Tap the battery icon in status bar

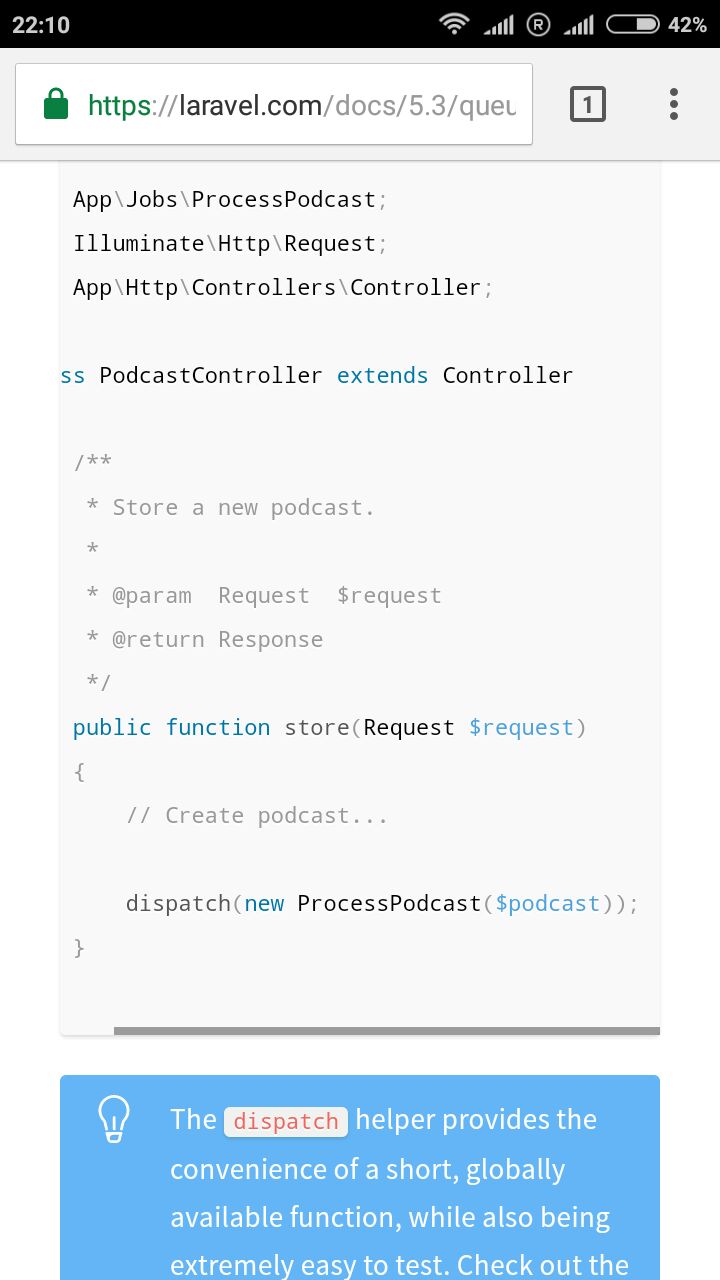pos(633,24)
